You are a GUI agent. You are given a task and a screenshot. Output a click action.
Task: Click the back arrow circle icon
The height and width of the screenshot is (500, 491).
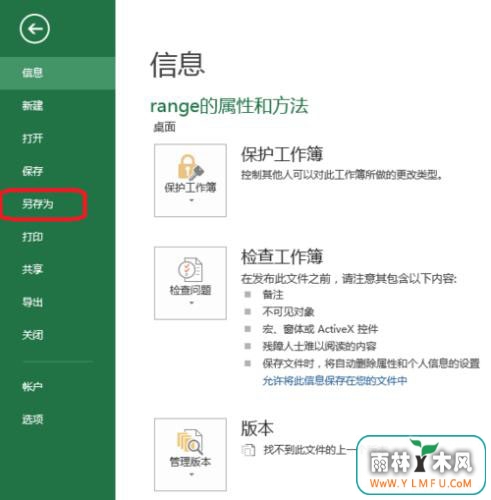[34, 29]
